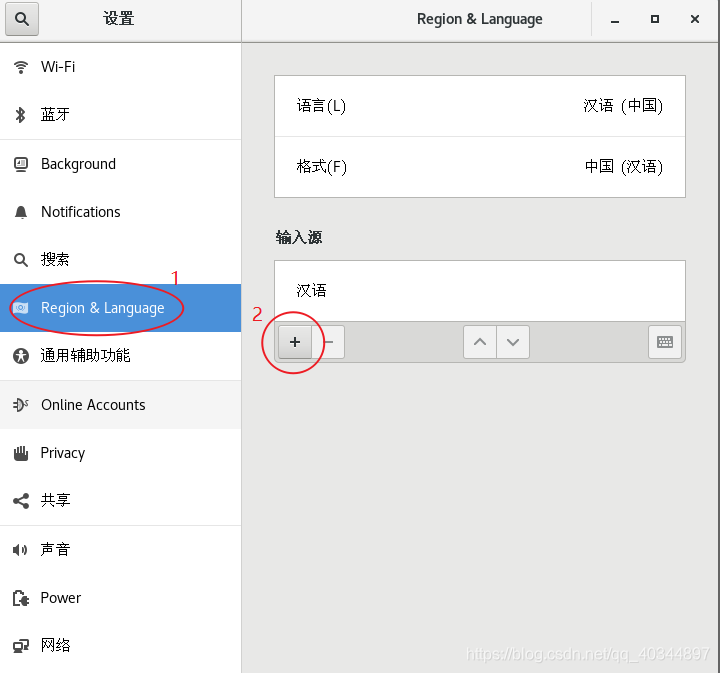The height and width of the screenshot is (673, 720).
Task: Open Notifications settings panel
Action: [x=120, y=212]
